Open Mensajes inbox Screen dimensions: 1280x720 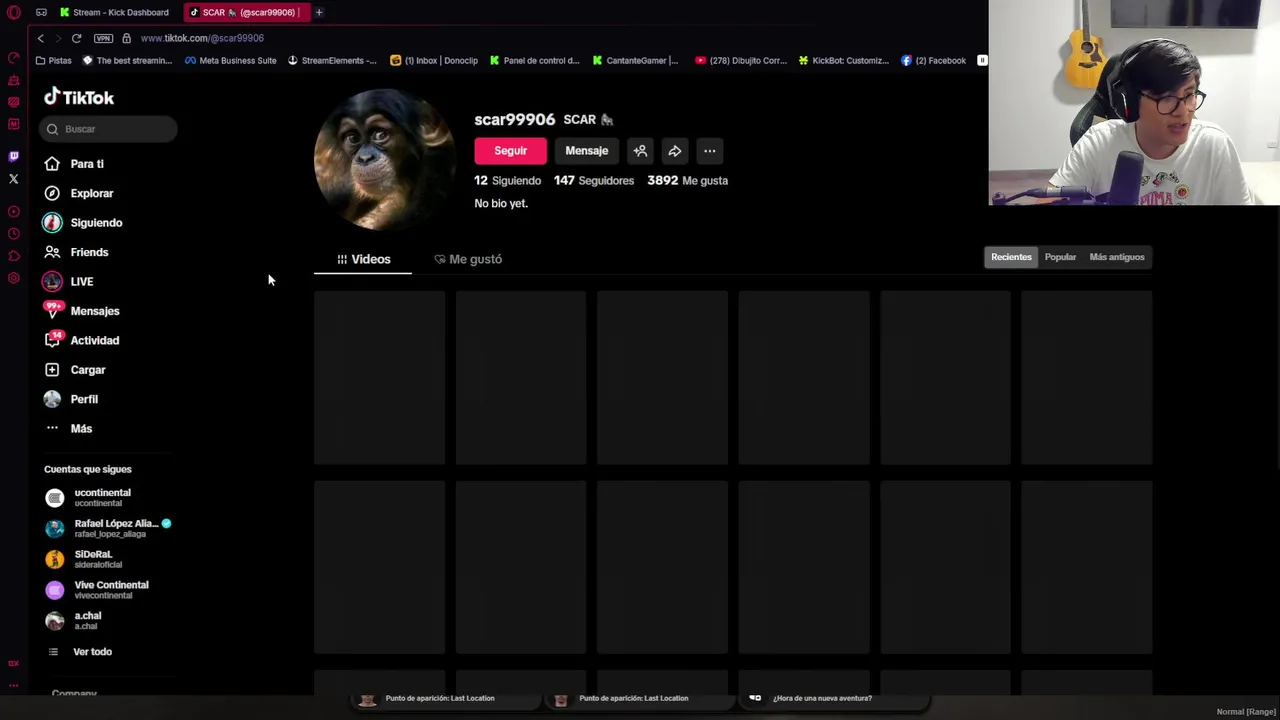point(81,311)
